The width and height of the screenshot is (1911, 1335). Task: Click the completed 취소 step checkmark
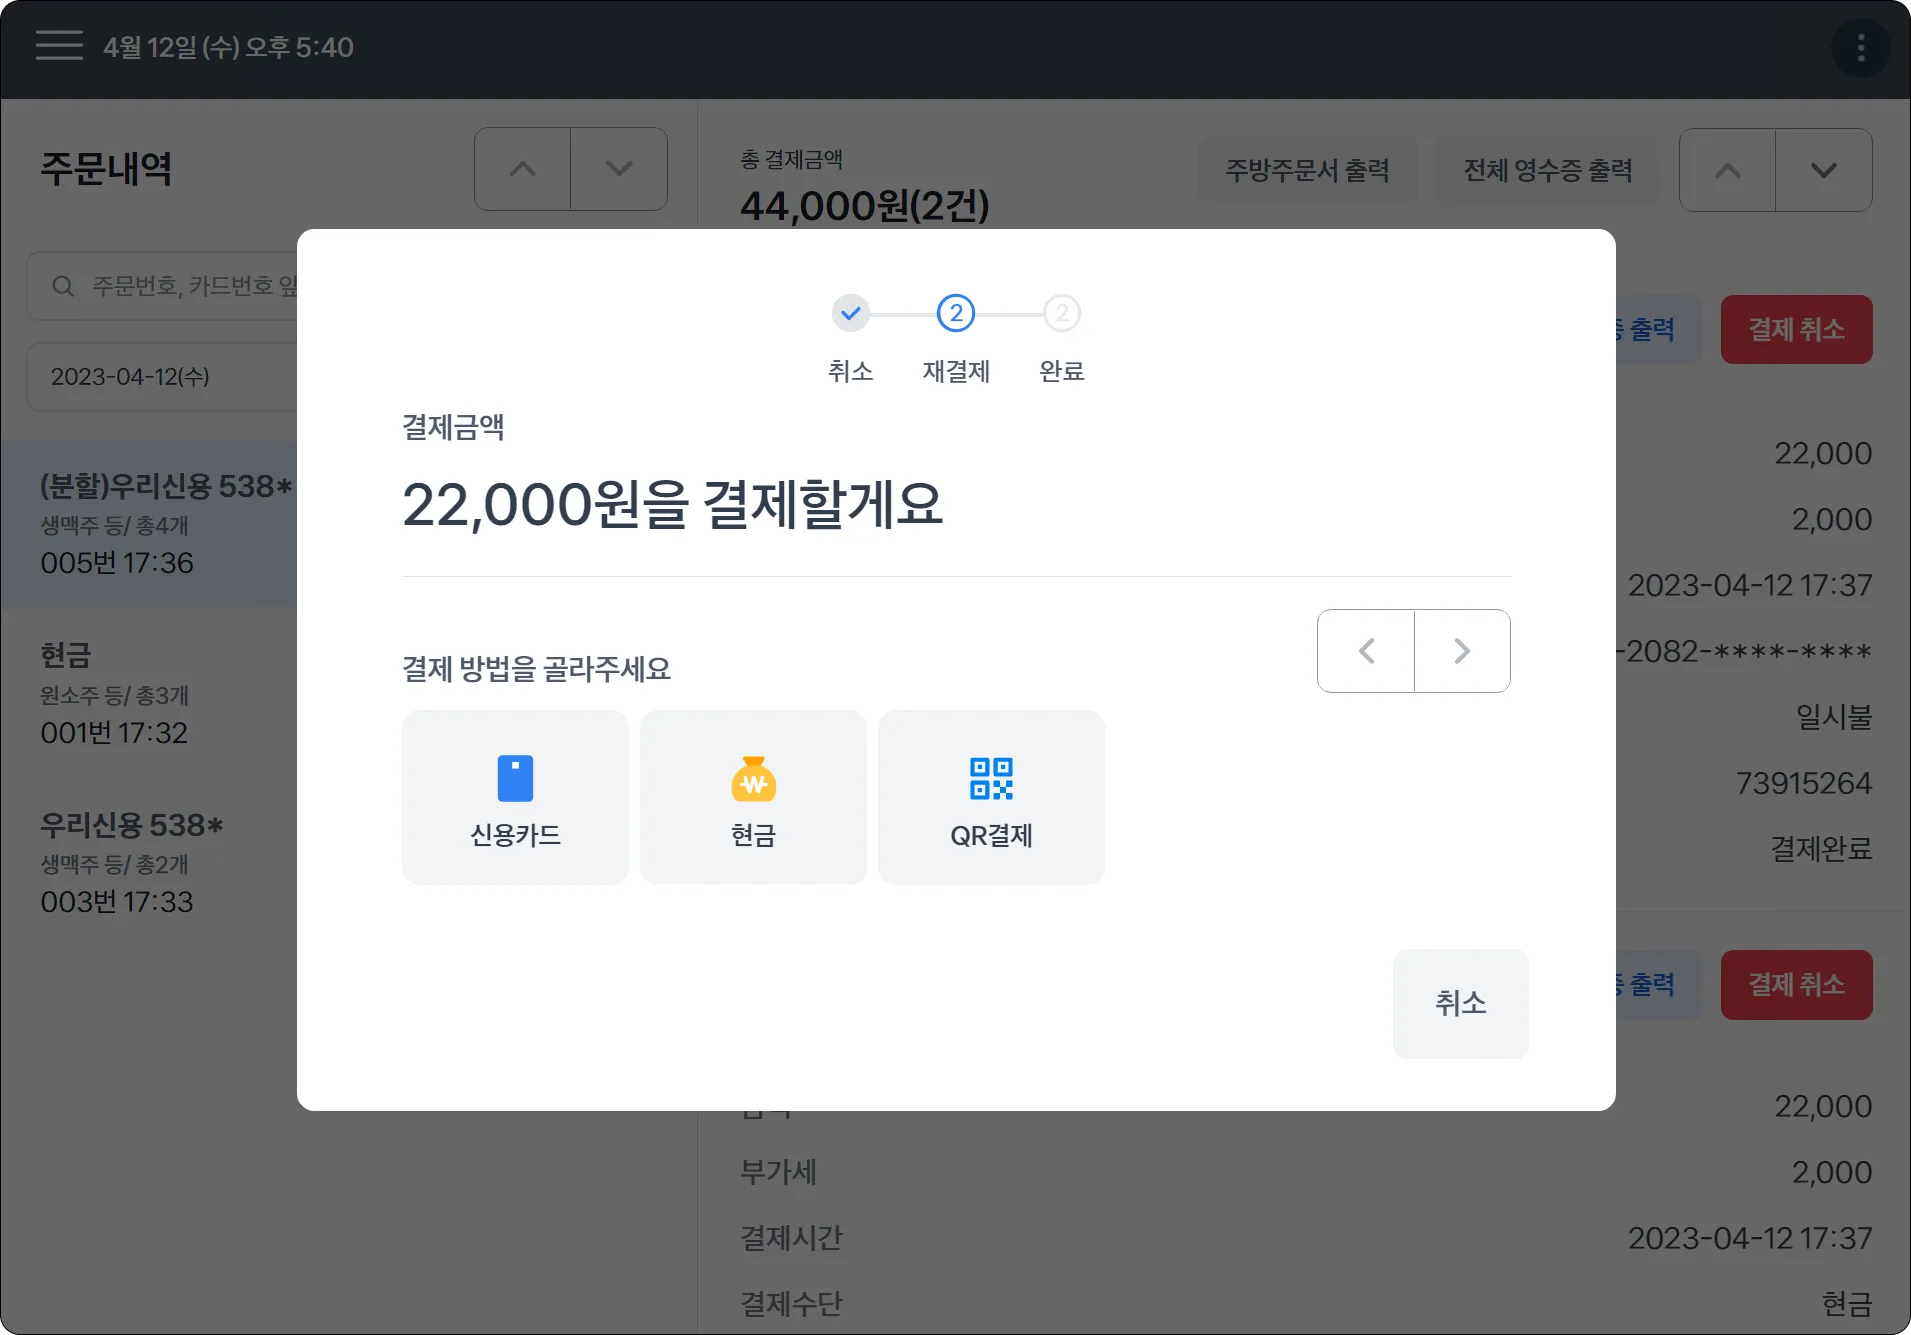coord(851,314)
